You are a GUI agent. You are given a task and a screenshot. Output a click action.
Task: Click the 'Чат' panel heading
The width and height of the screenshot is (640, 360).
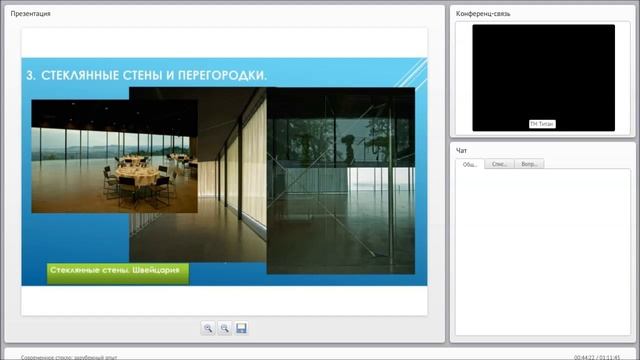click(461, 151)
